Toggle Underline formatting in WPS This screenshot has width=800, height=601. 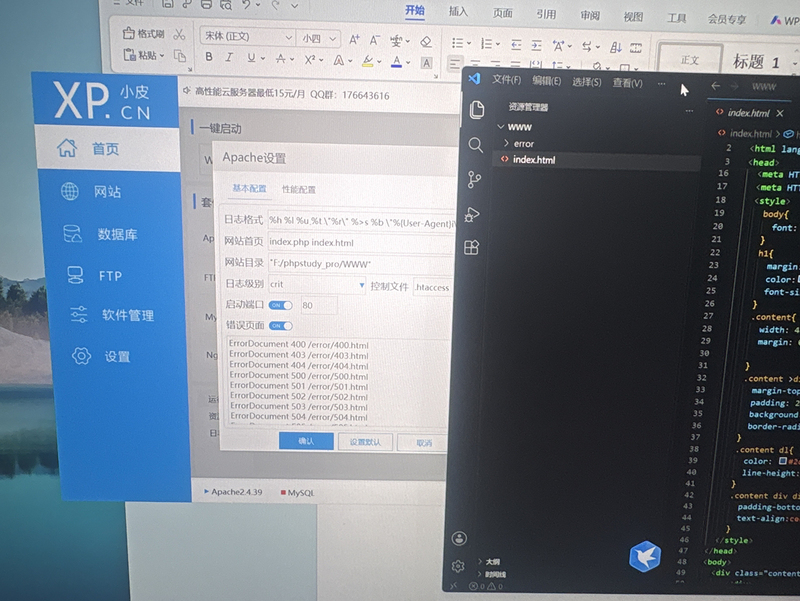click(x=251, y=58)
